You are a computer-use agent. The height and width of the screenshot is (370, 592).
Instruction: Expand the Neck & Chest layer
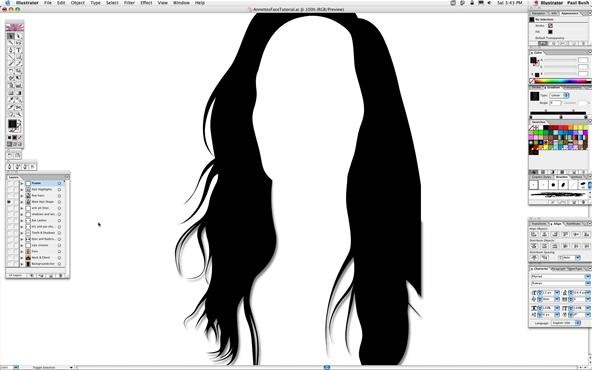tap(22, 258)
